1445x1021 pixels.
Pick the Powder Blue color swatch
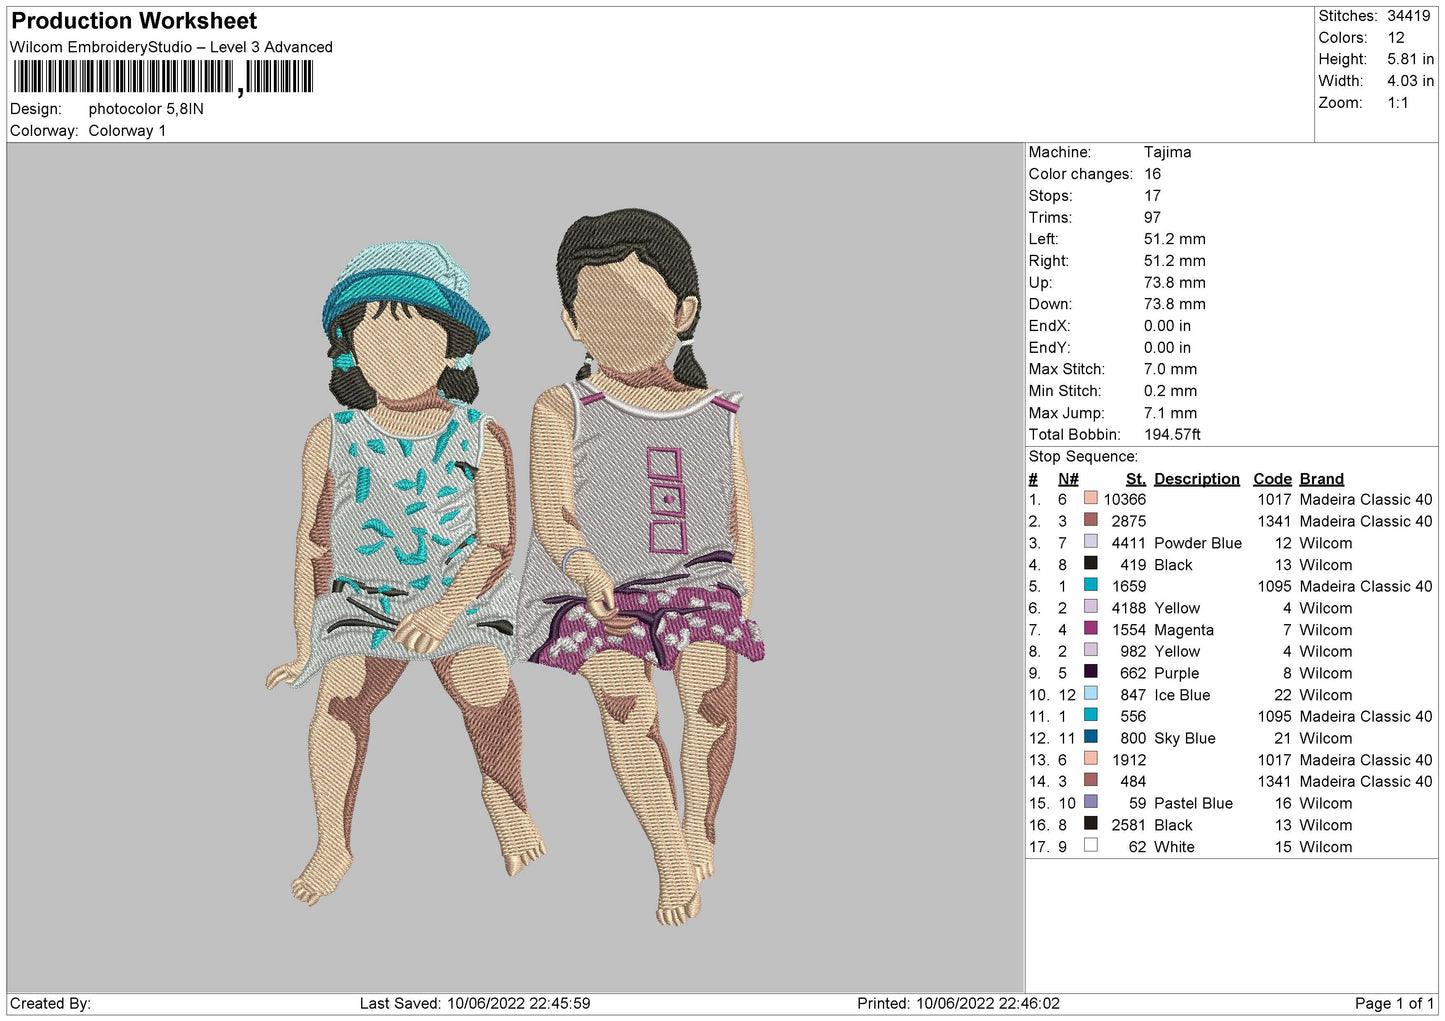[x=1091, y=542]
